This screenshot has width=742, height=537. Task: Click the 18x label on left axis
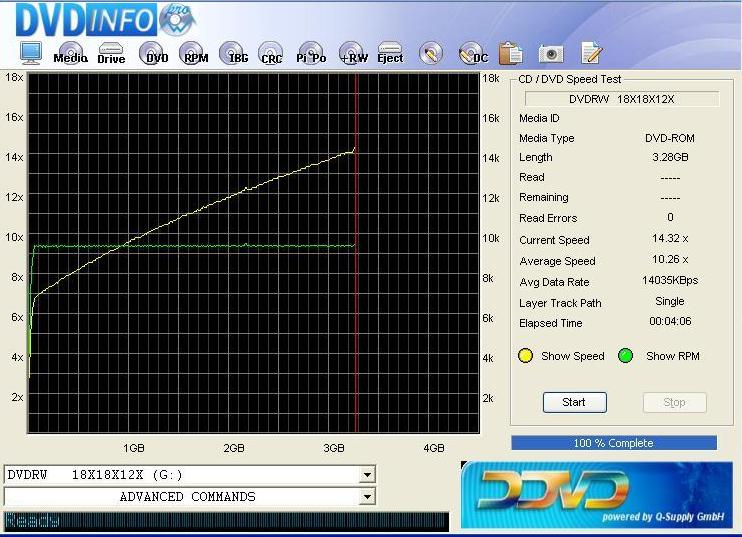click(x=14, y=78)
